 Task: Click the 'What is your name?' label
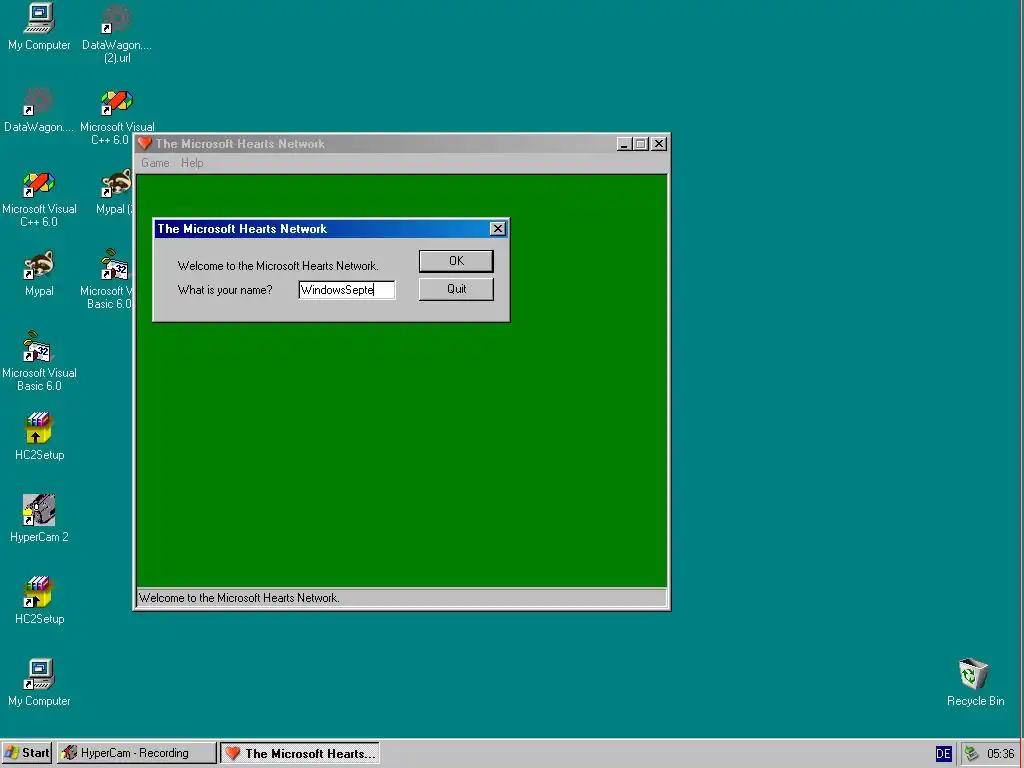pos(225,290)
